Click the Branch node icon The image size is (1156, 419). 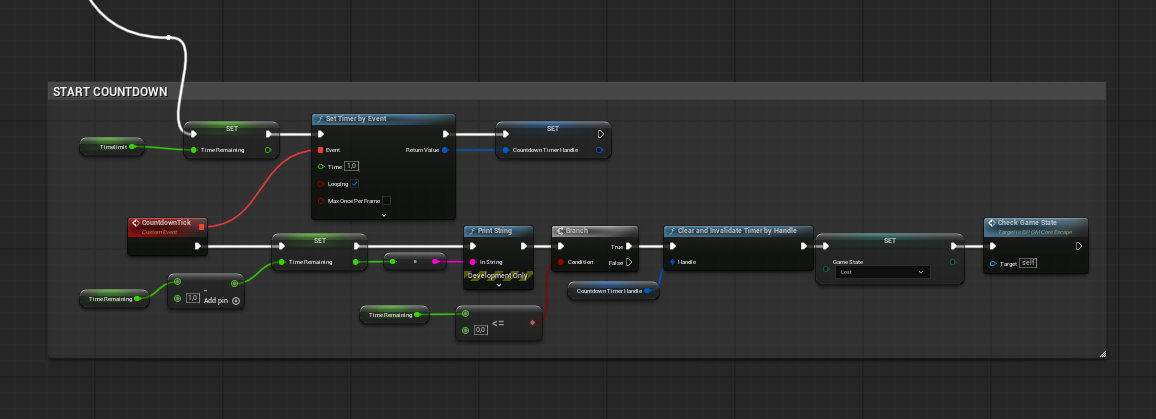560,231
